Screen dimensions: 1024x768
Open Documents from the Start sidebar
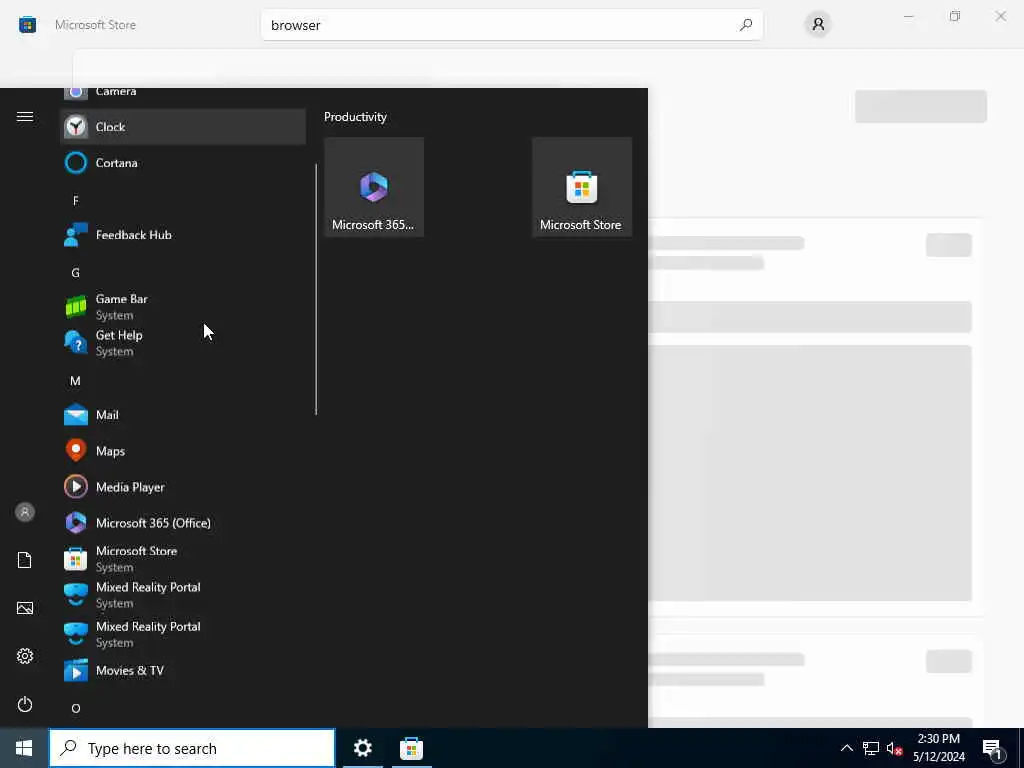[25, 560]
